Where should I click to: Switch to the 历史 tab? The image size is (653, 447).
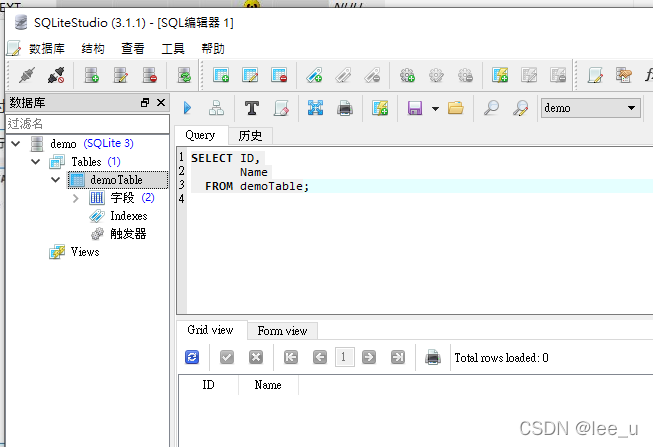click(x=250, y=136)
